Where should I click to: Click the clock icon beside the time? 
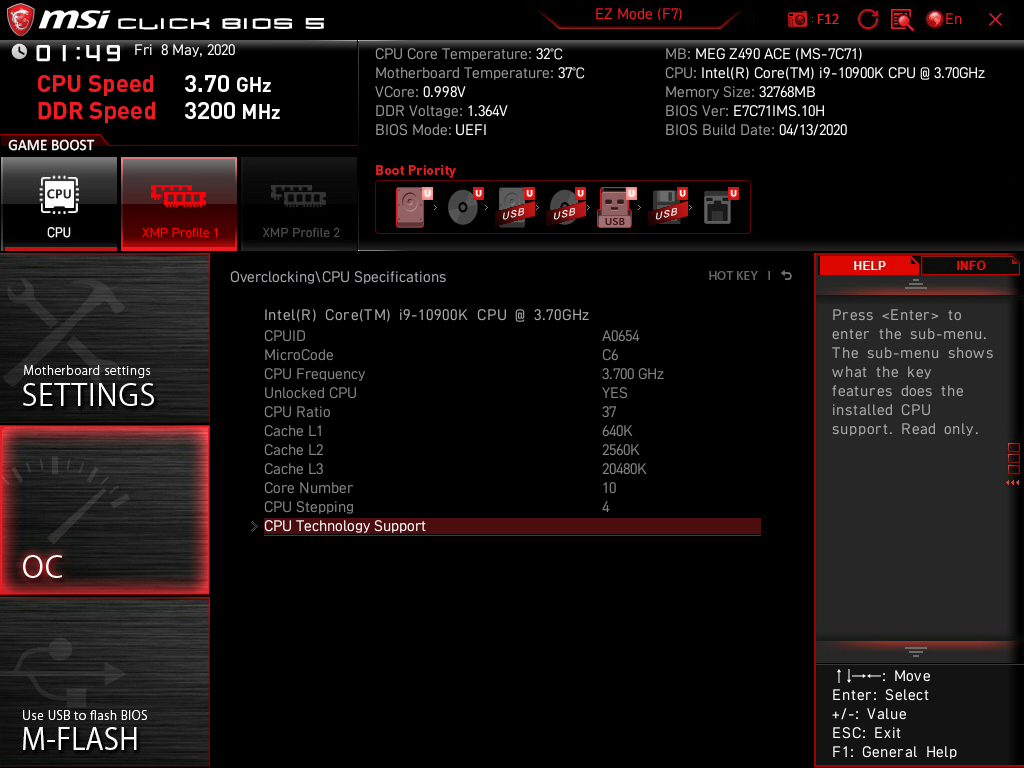(20, 52)
